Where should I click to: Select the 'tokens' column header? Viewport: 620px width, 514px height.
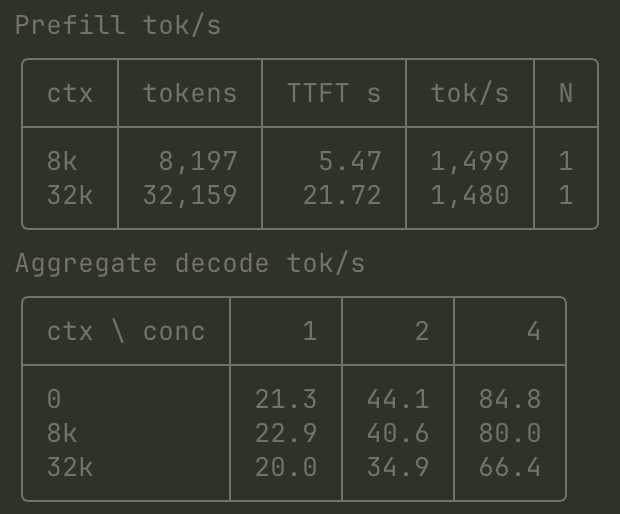190,94
